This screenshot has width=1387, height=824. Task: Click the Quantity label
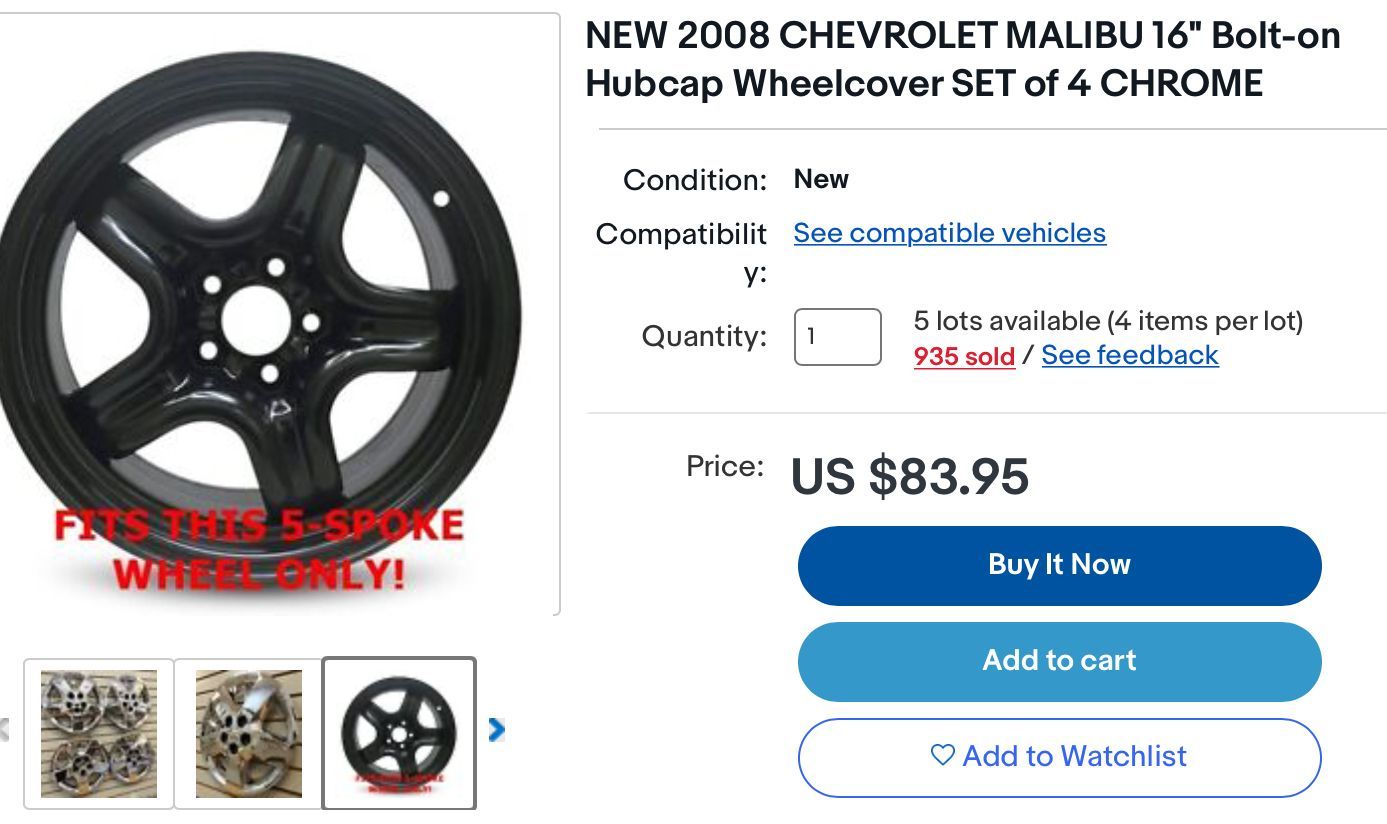pos(704,336)
